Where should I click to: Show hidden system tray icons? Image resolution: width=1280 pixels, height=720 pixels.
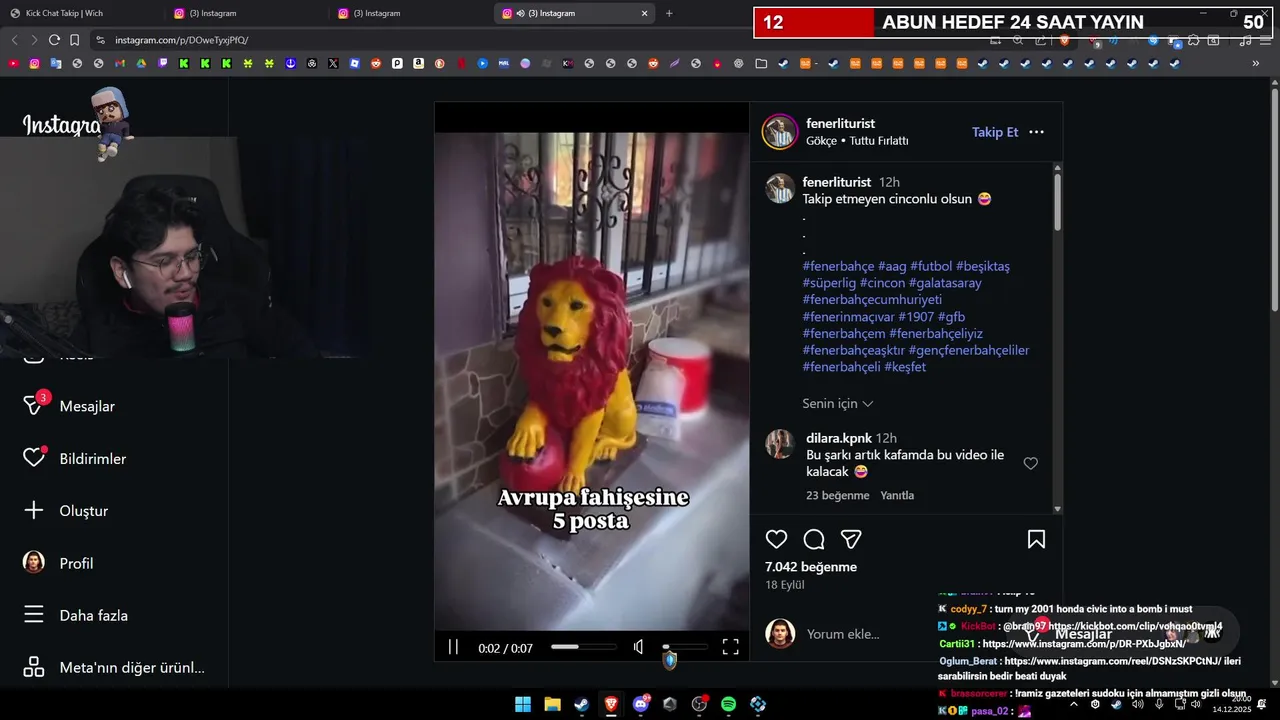pos(1074,704)
